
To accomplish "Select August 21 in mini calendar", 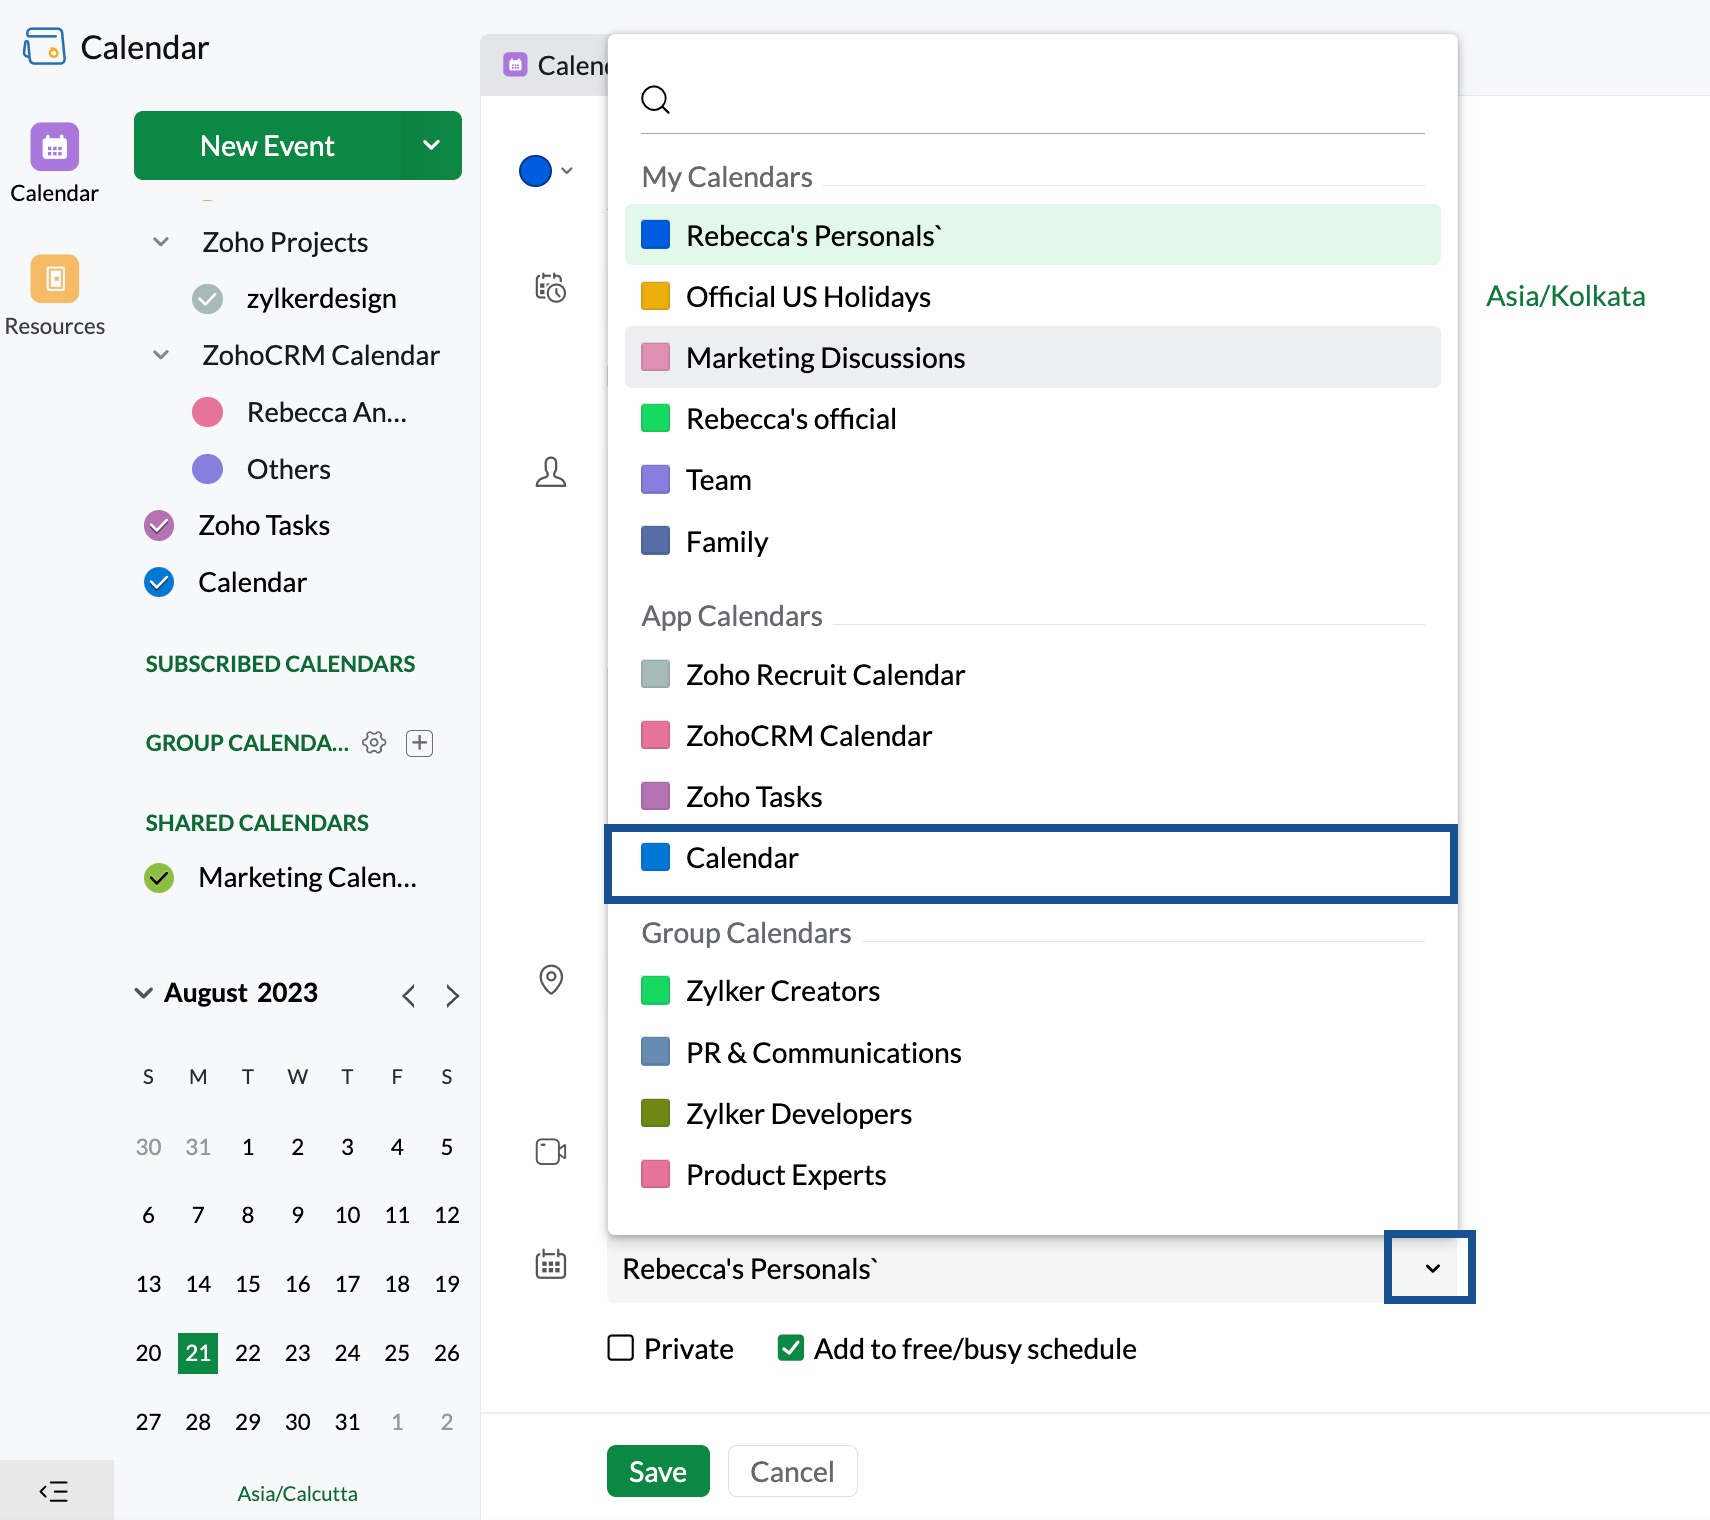I will 198,1353.
